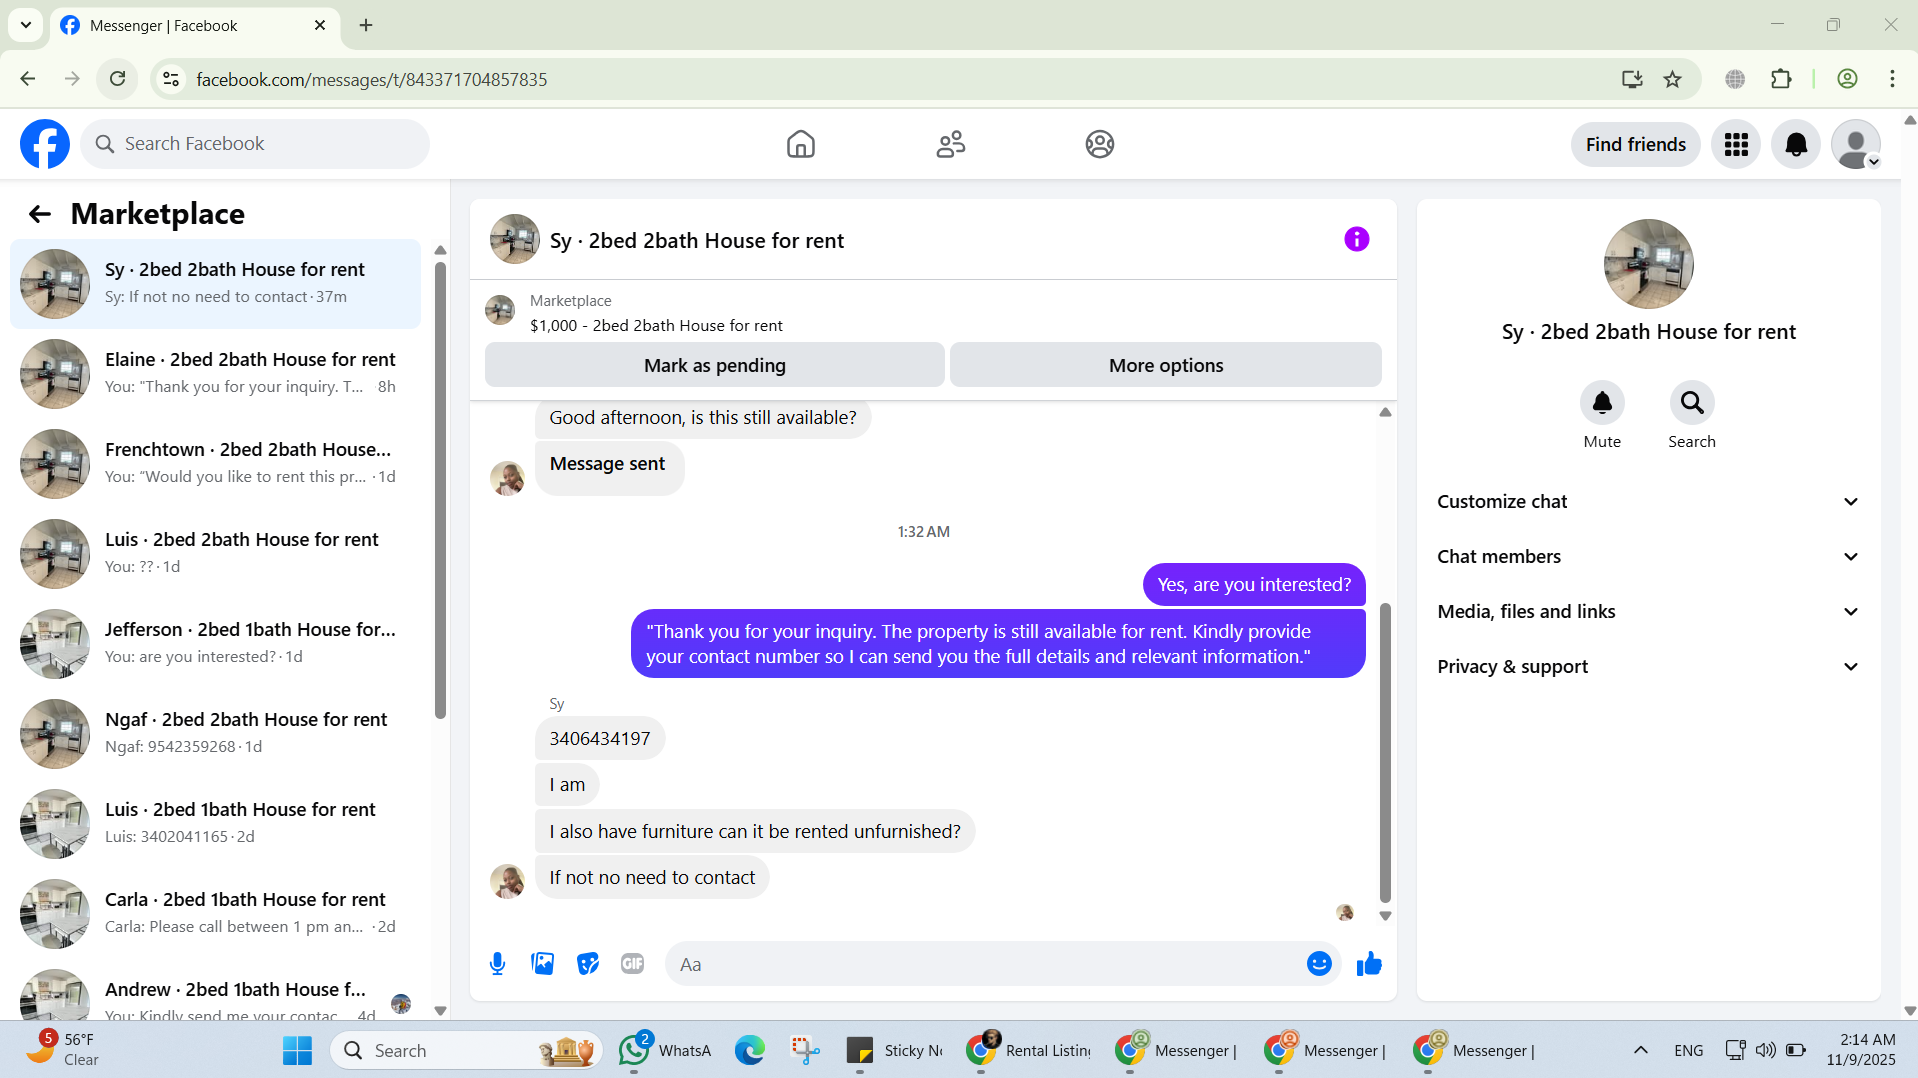The width and height of the screenshot is (1918, 1078).
Task: Open Frenchtown 2bed 2bath conversation
Action: pyautogui.click(x=215, y=464)
